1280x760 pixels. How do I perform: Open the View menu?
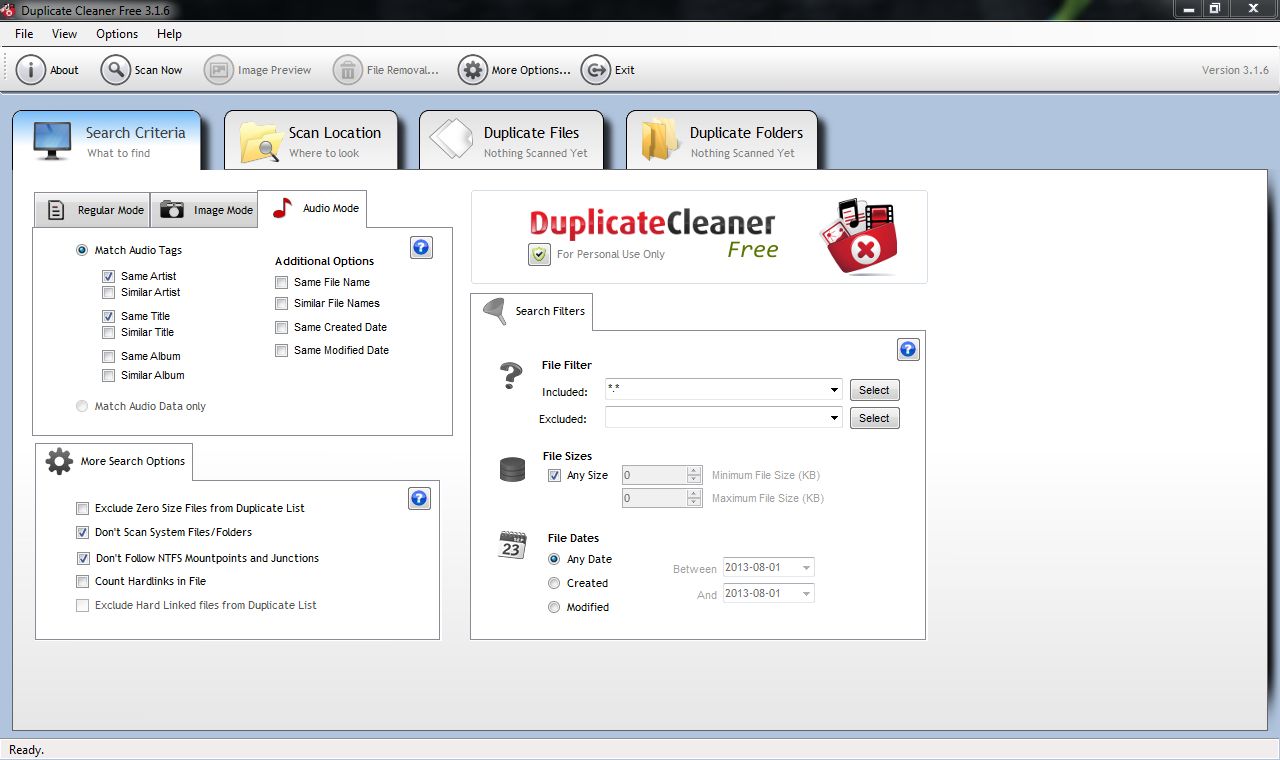(64, 34)
